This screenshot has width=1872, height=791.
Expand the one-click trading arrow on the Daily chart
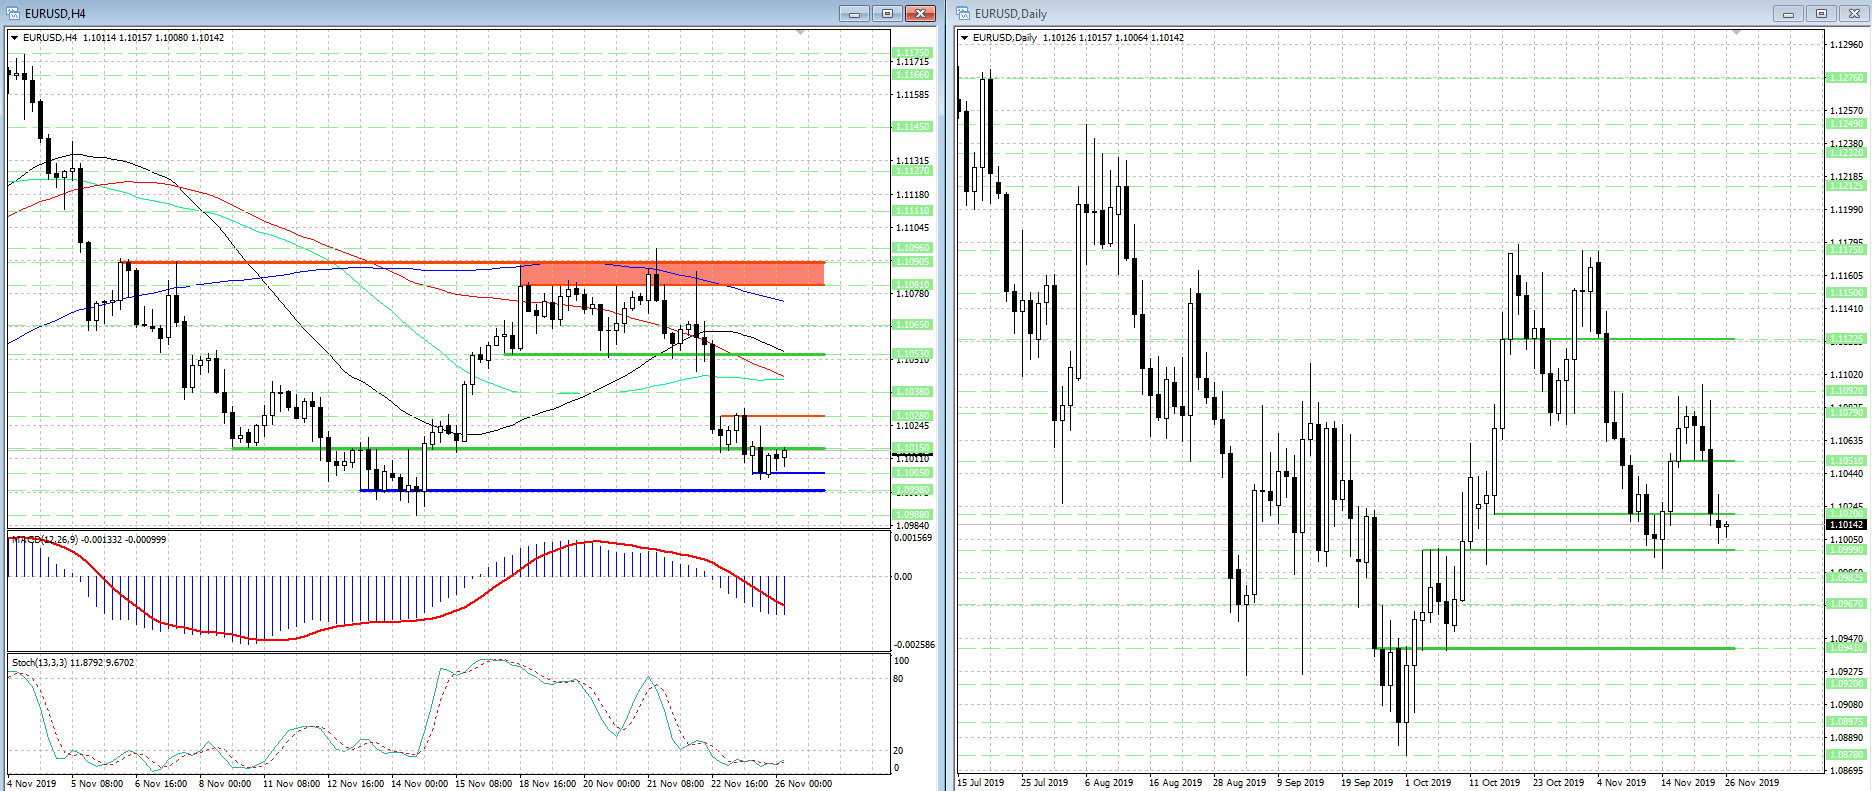point(965,37)
